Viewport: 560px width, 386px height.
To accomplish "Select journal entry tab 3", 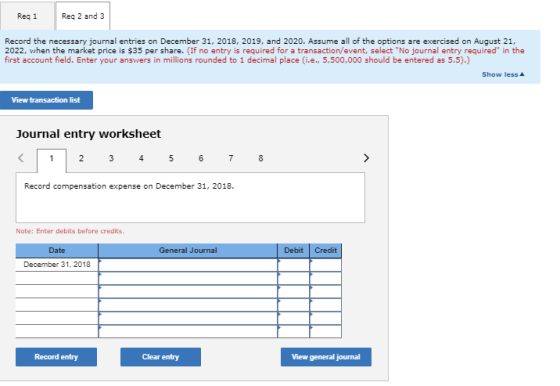I will coord(111,159).
